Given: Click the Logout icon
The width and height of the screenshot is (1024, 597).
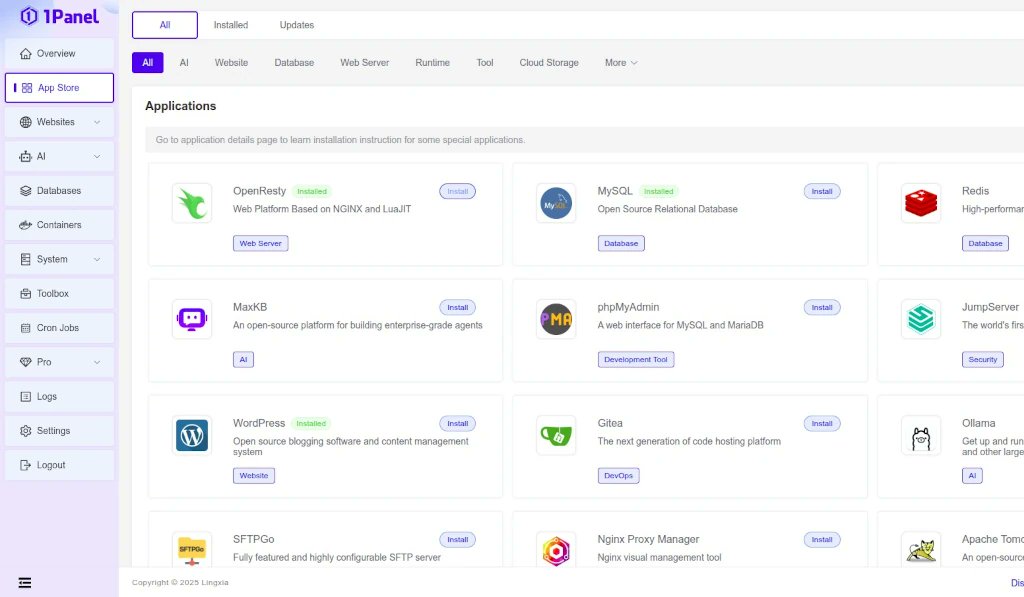Looking at the screenshot, I should (x=25, y=465).
